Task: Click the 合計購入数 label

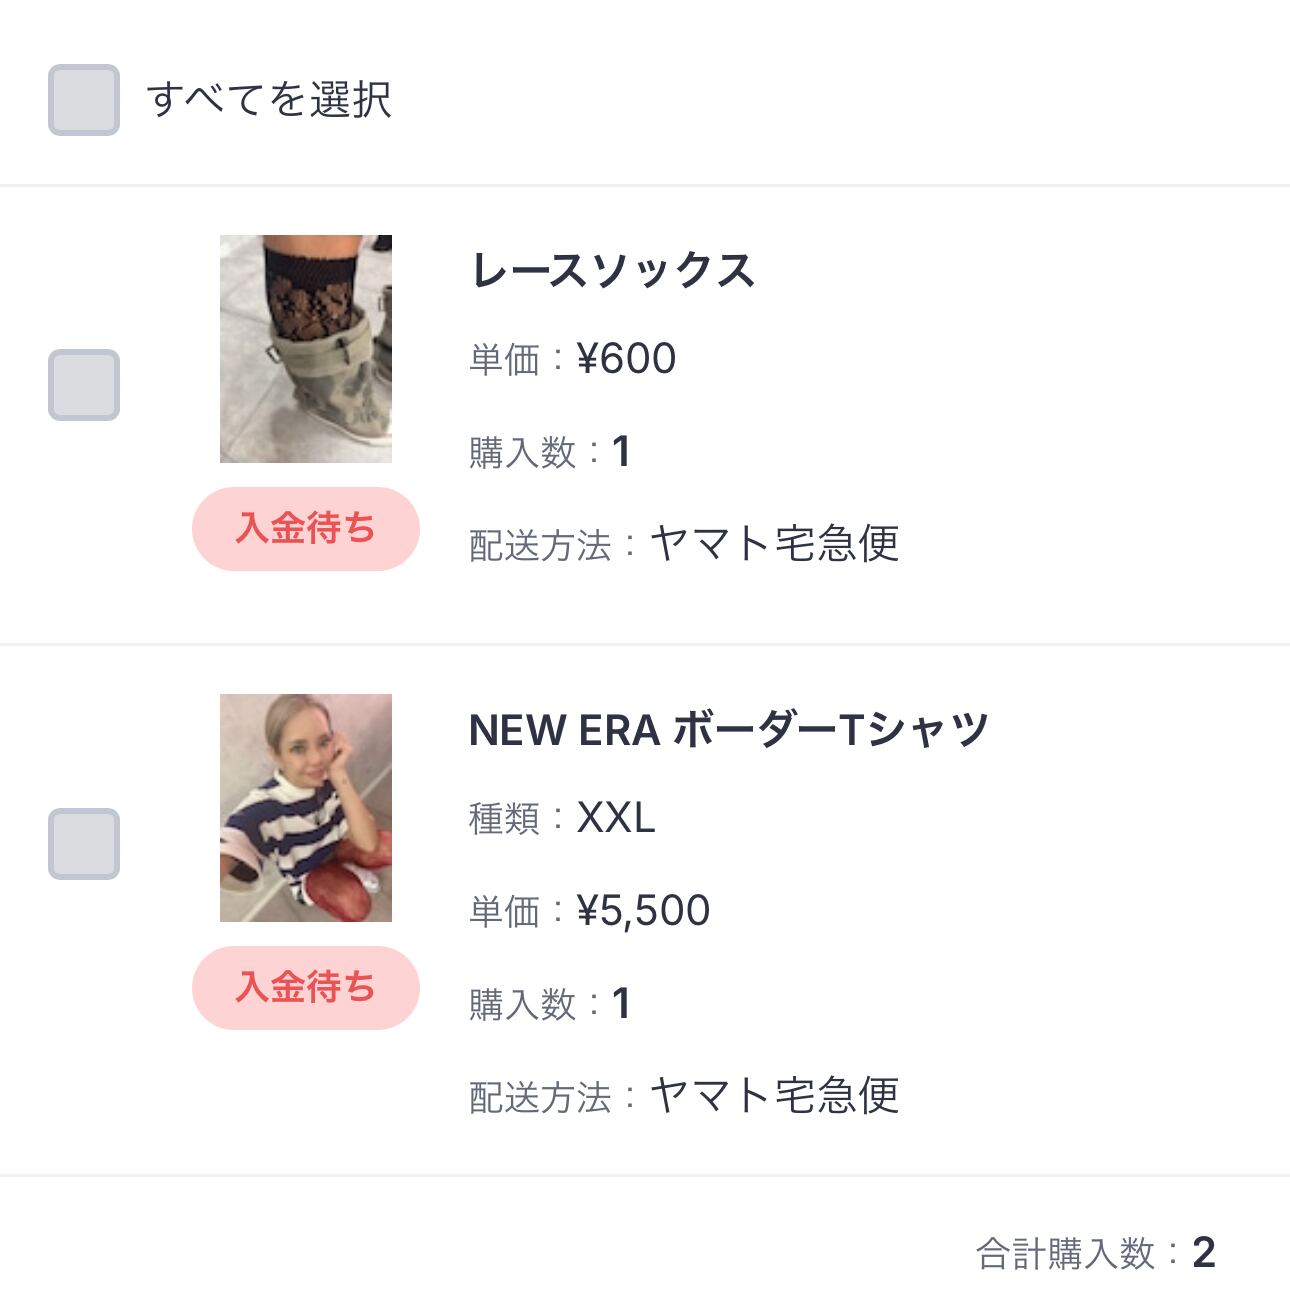Action: tap(1065, 1254)
